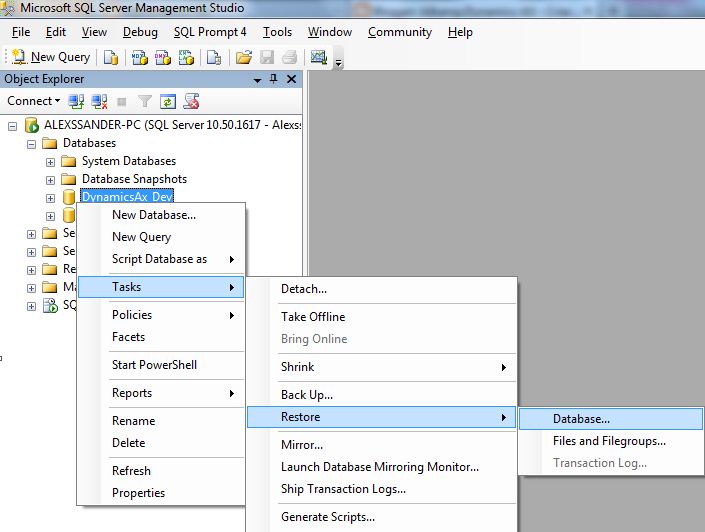The width and height of the screenshot is (705, 532).
Task: Open Script Database as submenu
Action: tap(162, 259)
